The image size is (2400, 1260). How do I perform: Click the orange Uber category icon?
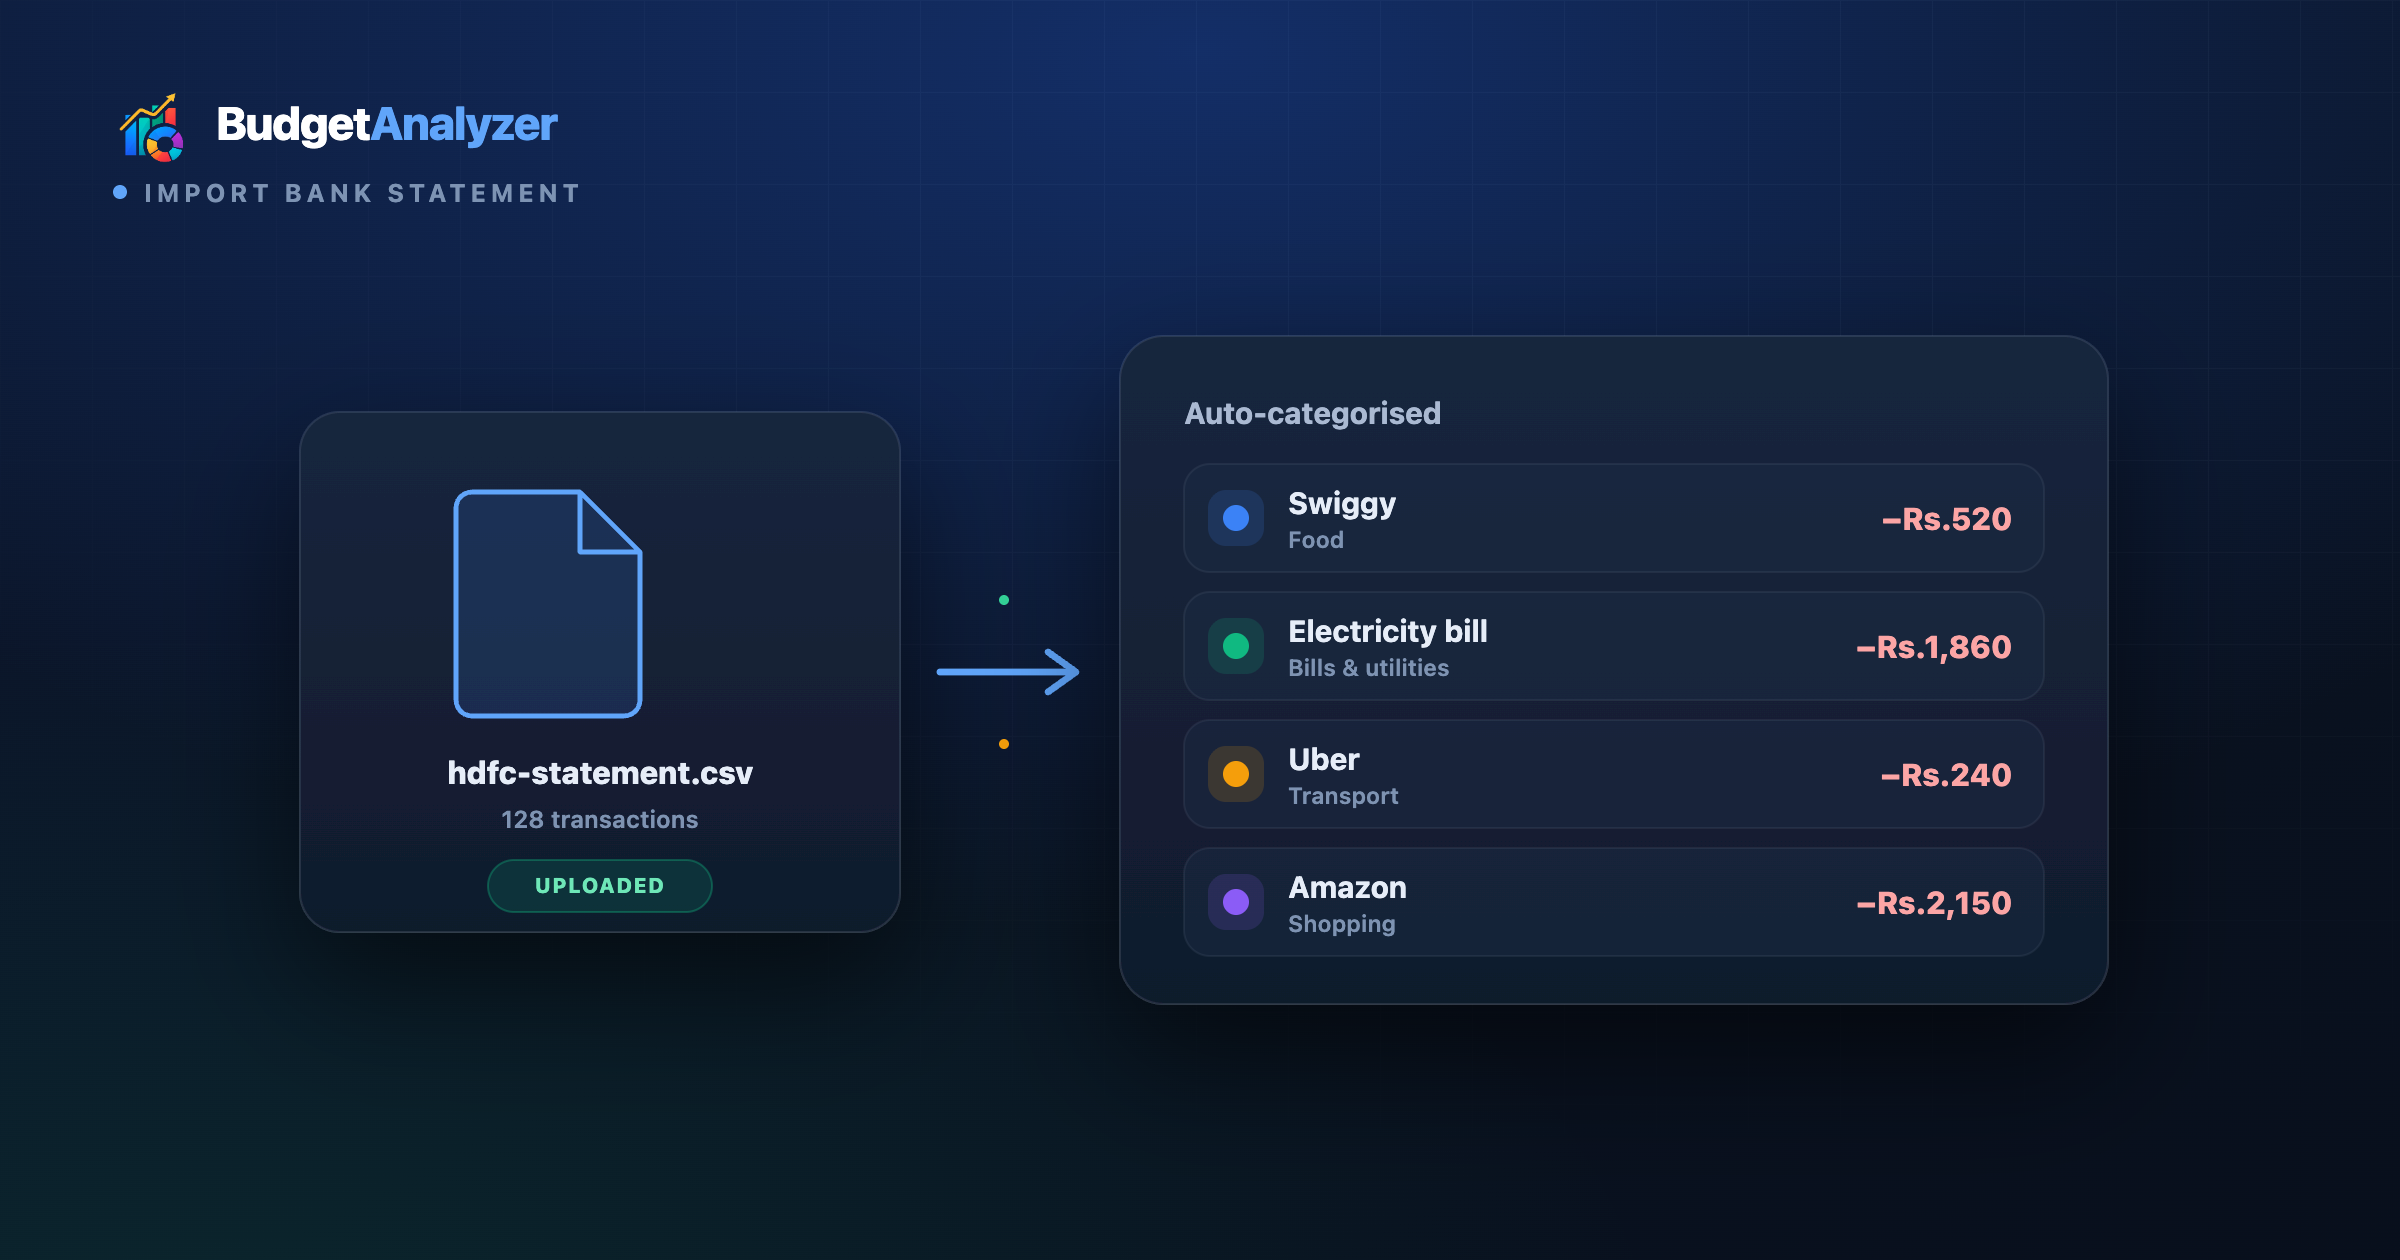[x=1236, y=774]
